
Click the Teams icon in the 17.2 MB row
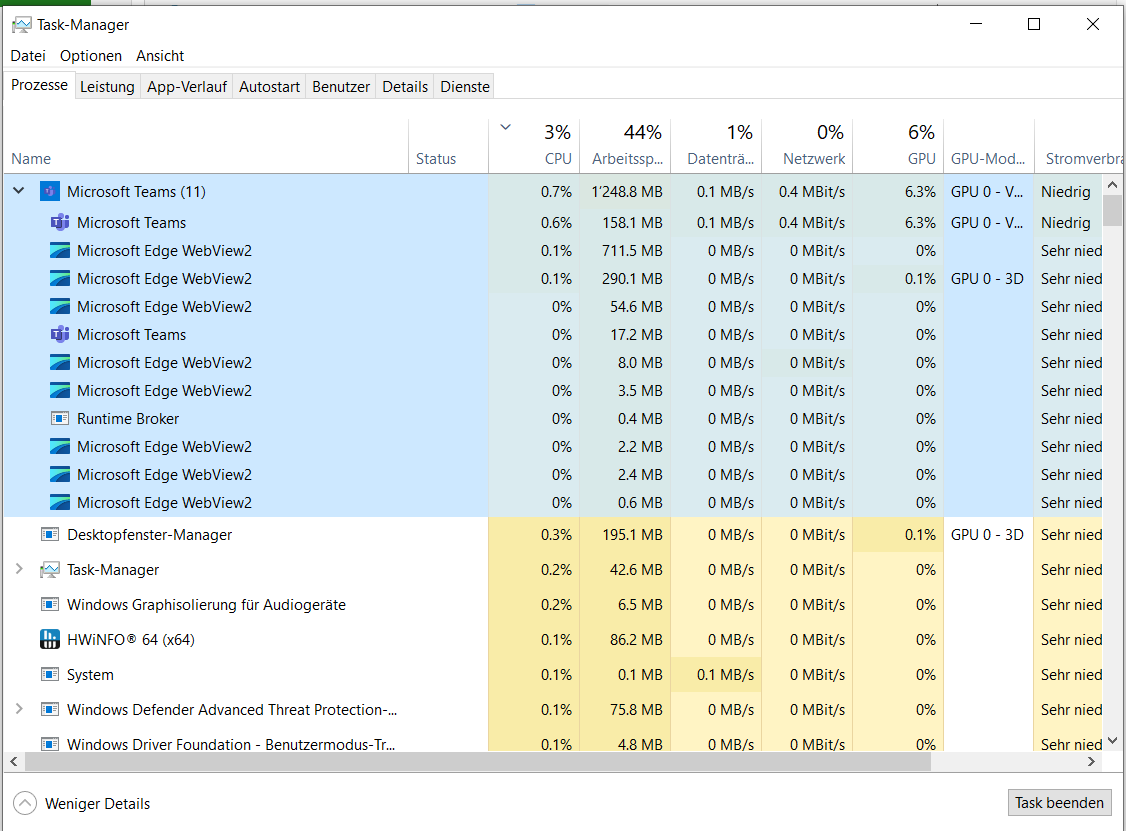point(60,335)
